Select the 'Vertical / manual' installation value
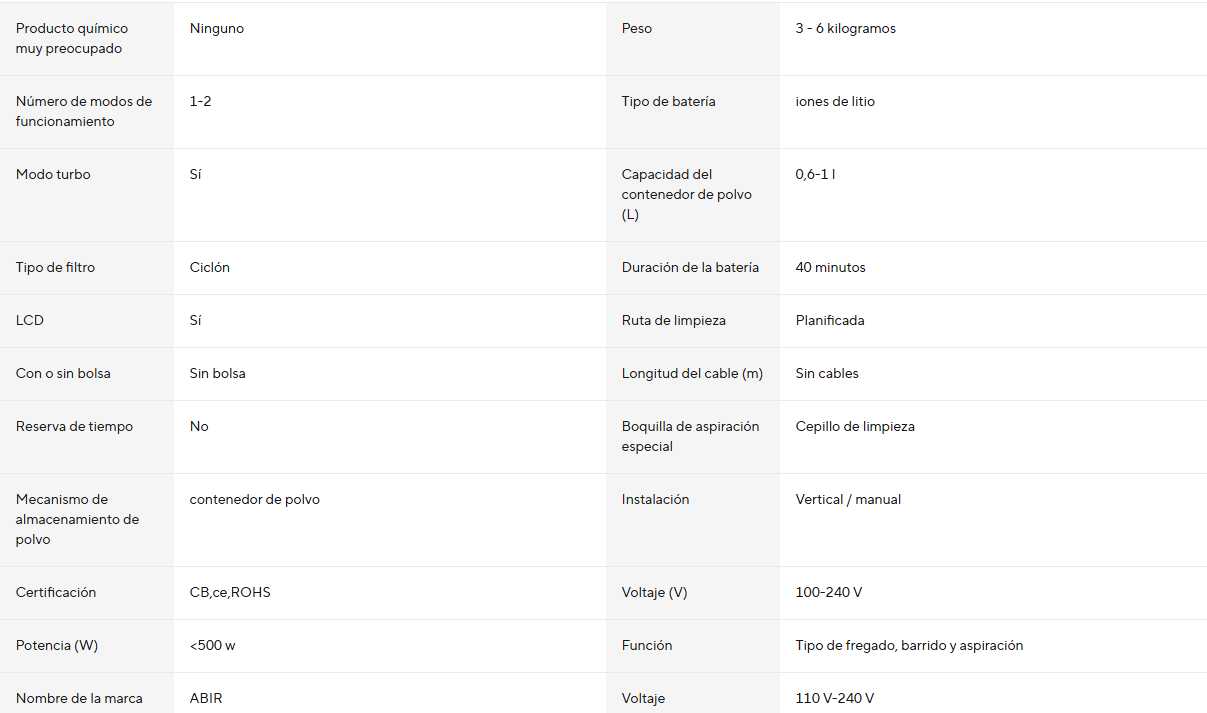This screenshot has width=1207, height=713. pyautogui.click(x=848, y=499)
